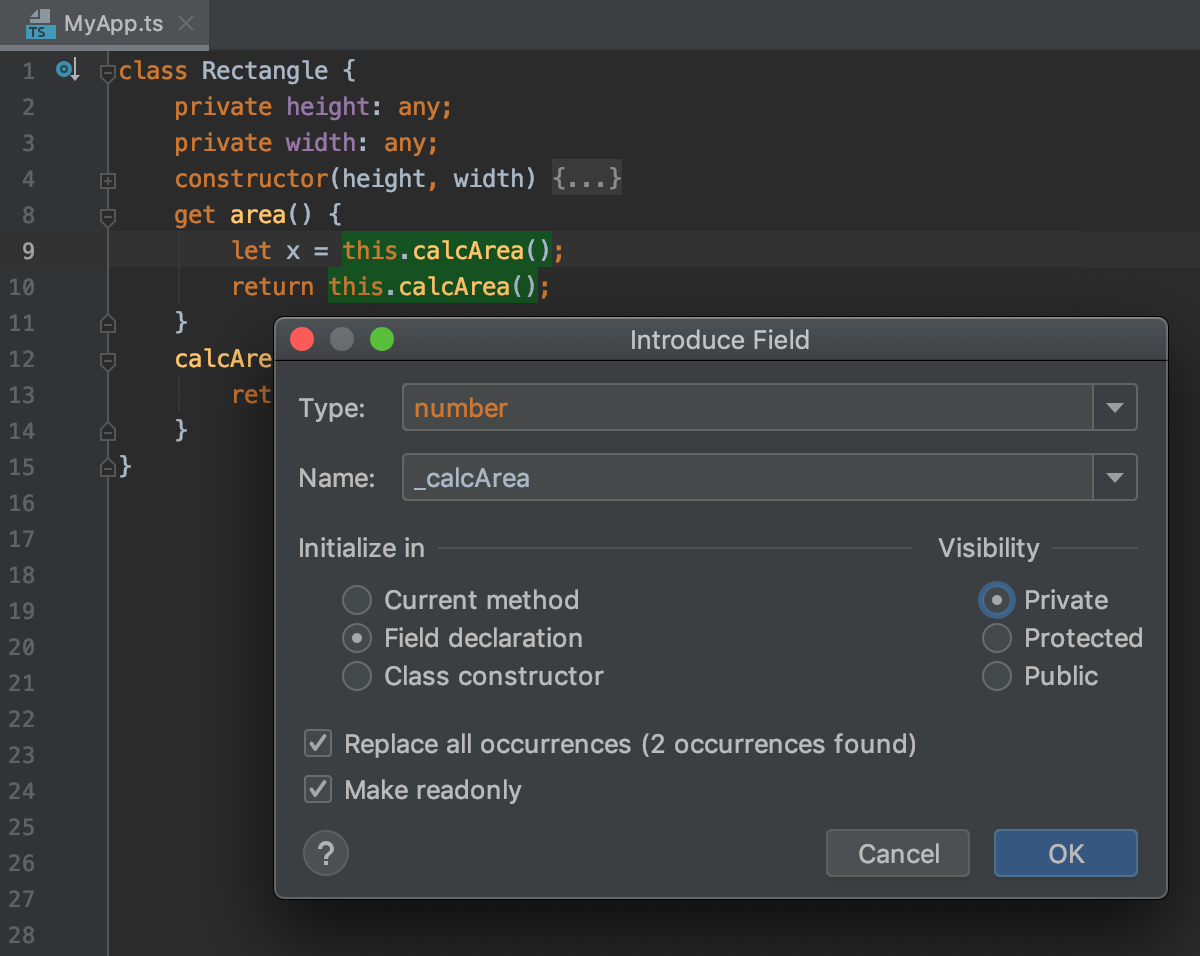Screen dimensions: 1200x956
Task: Click the red close button of the dialog
Action: pyautogui.click(x=302, y=340)
